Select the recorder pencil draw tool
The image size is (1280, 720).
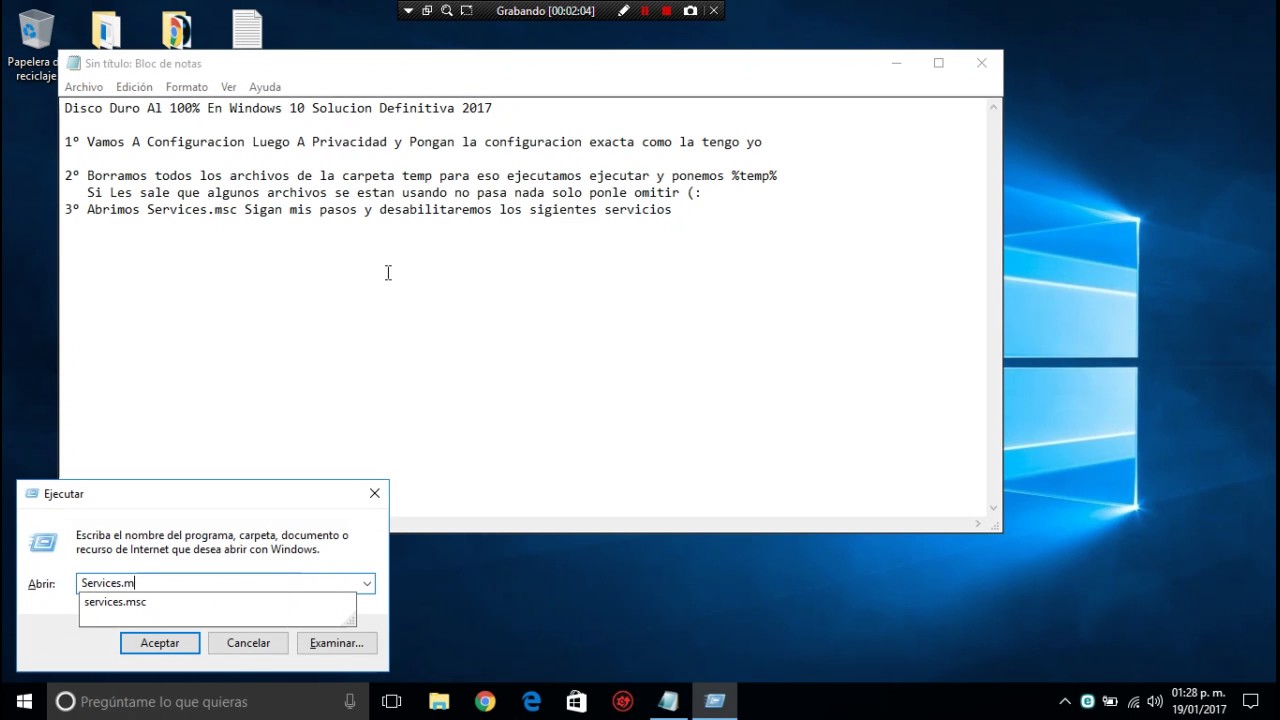pyautogui.click(x=624, y=11)
